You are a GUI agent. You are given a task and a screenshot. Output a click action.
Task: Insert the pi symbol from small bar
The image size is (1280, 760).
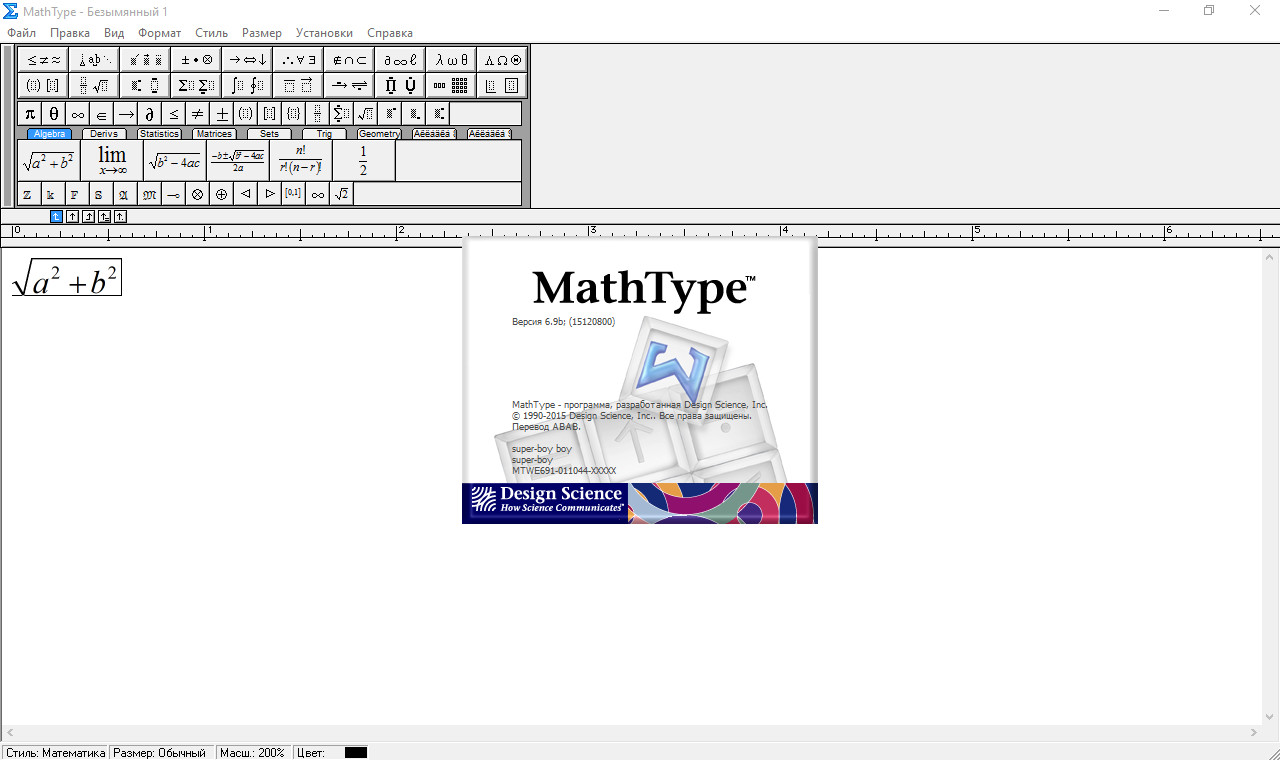tap(30, 114)
